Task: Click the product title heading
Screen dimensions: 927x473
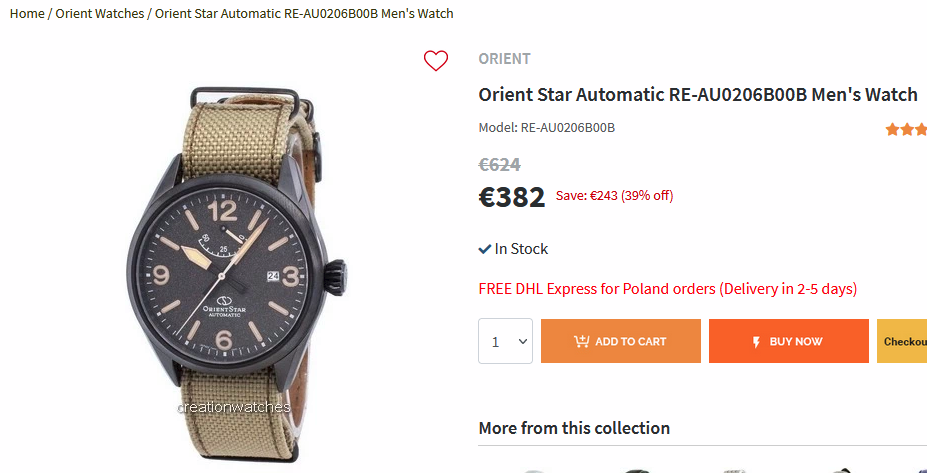Action: [698, 95]
